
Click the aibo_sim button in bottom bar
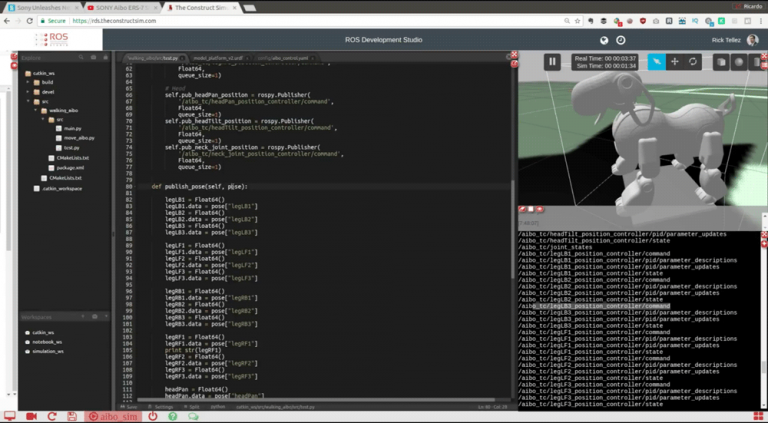coord(112,416)
